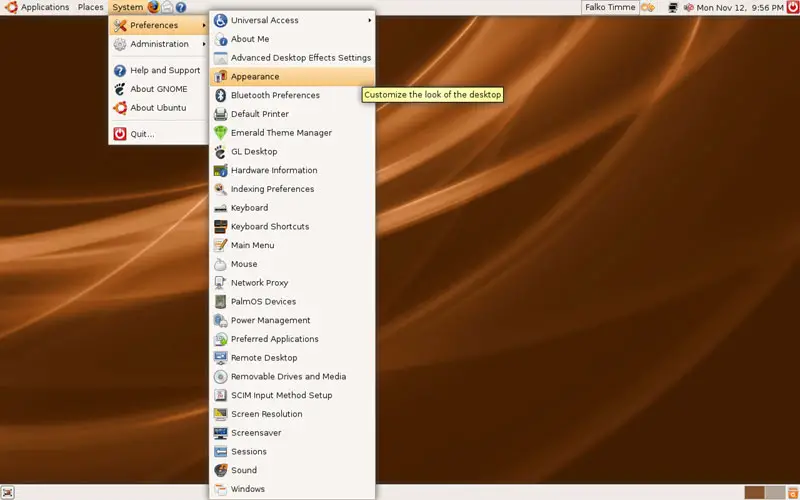The height and width of the screenshot is (500, 800).
Task: Close the System menu in top panel
Action: tap(128, 7)
